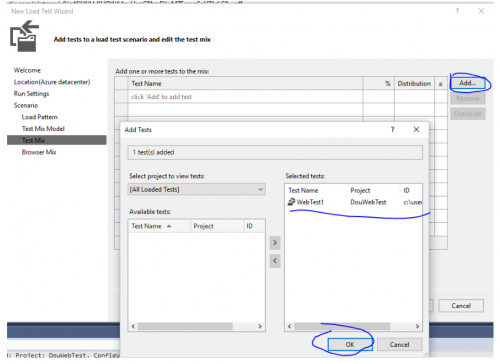Screen dimensions: 500x364
Task: Click the Selected tests horizontal scrollbar thumb
Action: pyautogui.click(x=342, y=326)
